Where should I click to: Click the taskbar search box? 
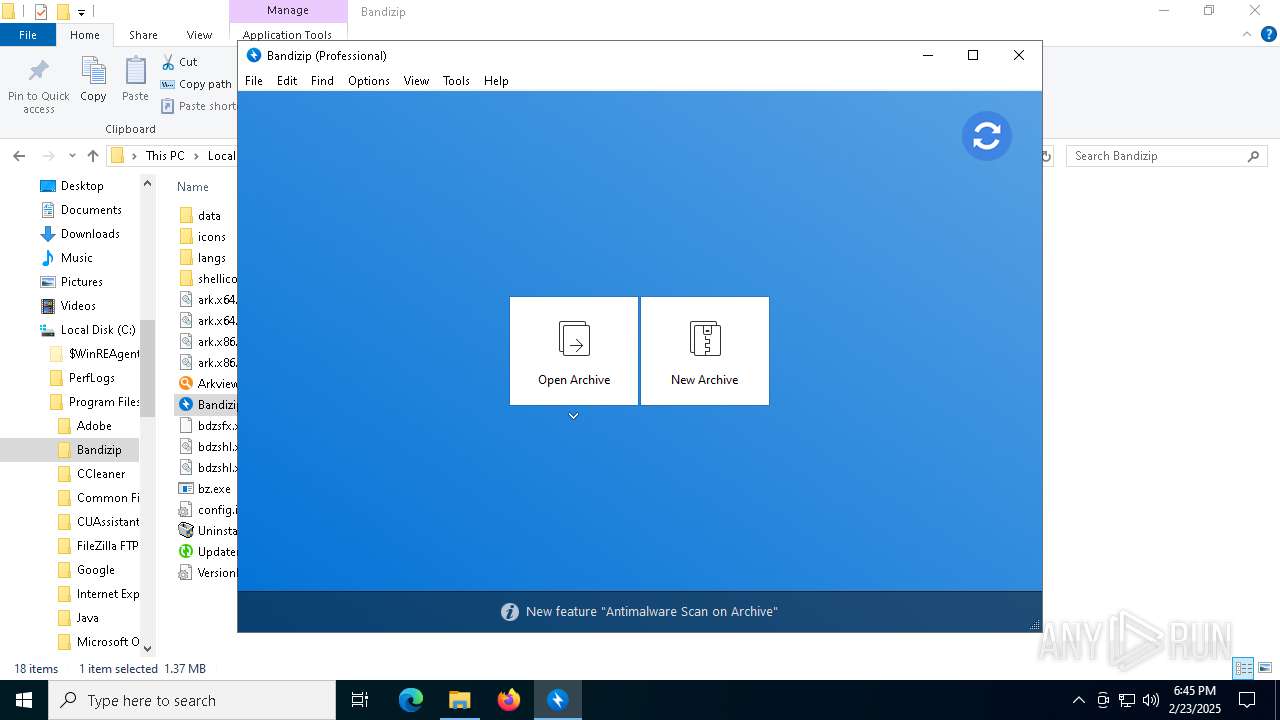(x=192, y=700)
